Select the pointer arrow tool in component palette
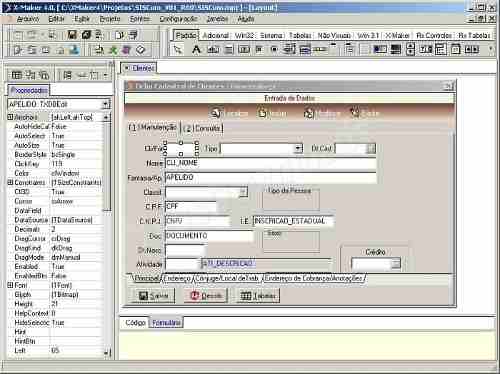This screenshot has width=500, height=374. (178, 50)
